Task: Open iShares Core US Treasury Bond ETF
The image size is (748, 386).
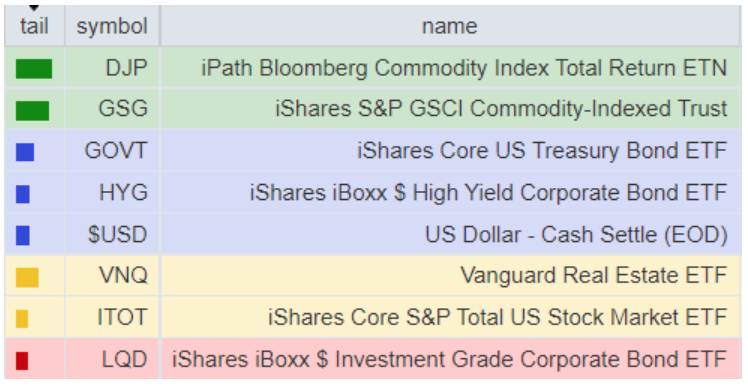Action: tap(542, 151)
